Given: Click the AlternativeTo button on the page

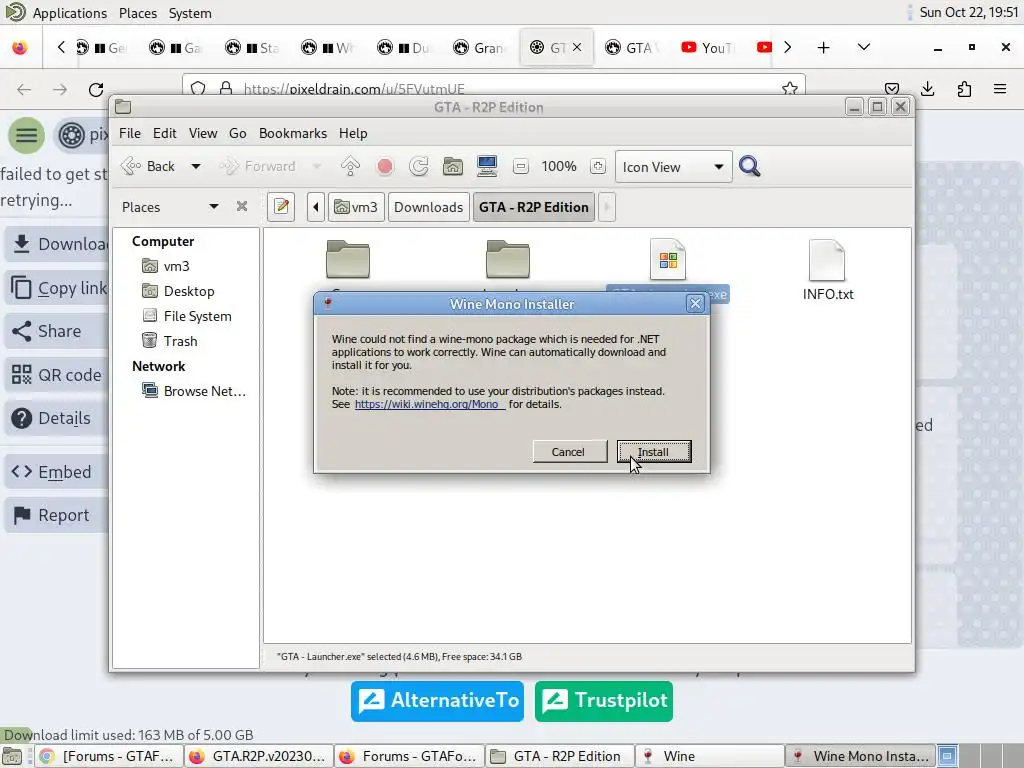Looking at the screenshot, I should coord(437,701).
